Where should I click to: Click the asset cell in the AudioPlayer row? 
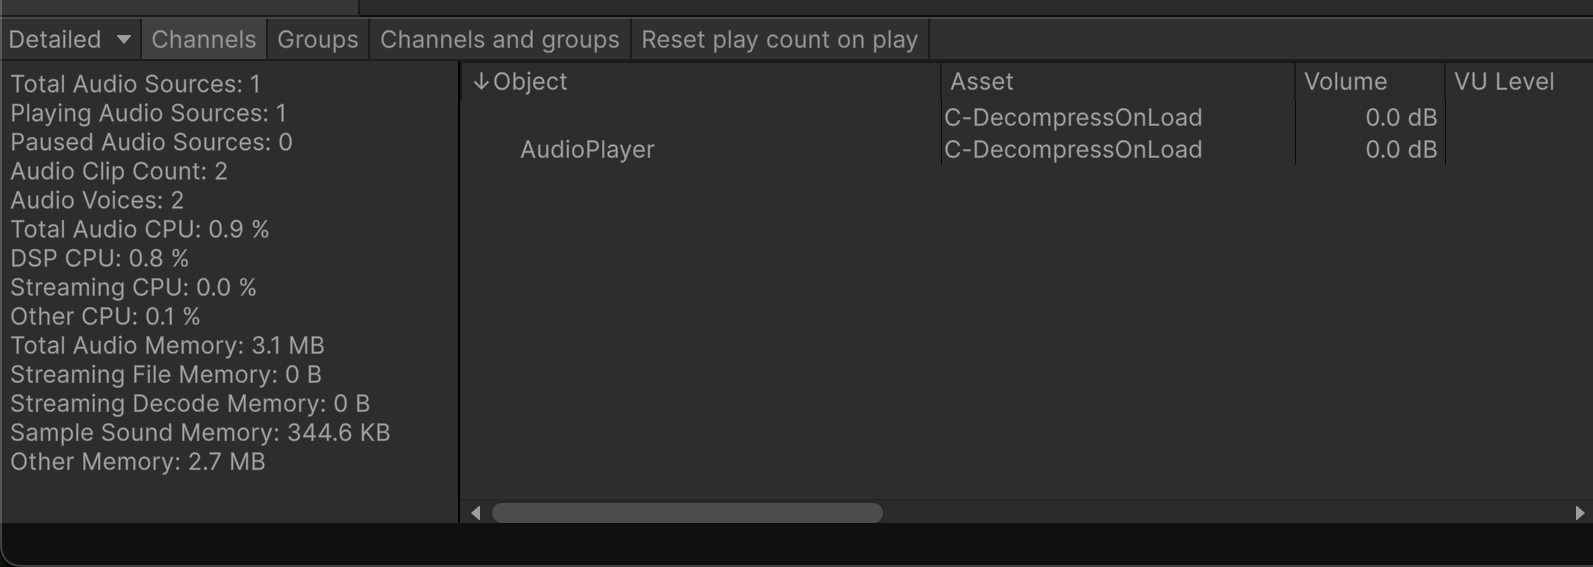pos(1073,150)
